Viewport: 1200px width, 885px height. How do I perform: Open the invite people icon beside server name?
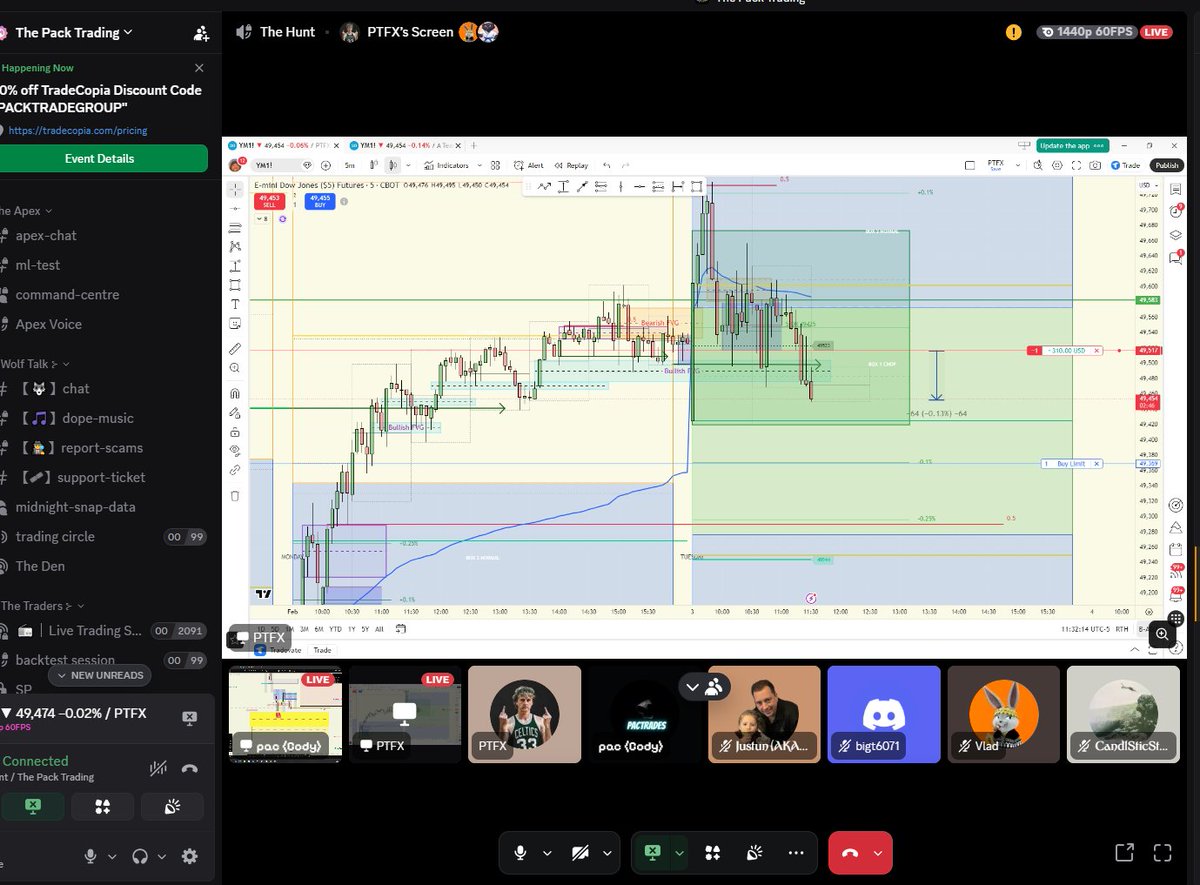point(201,33)
